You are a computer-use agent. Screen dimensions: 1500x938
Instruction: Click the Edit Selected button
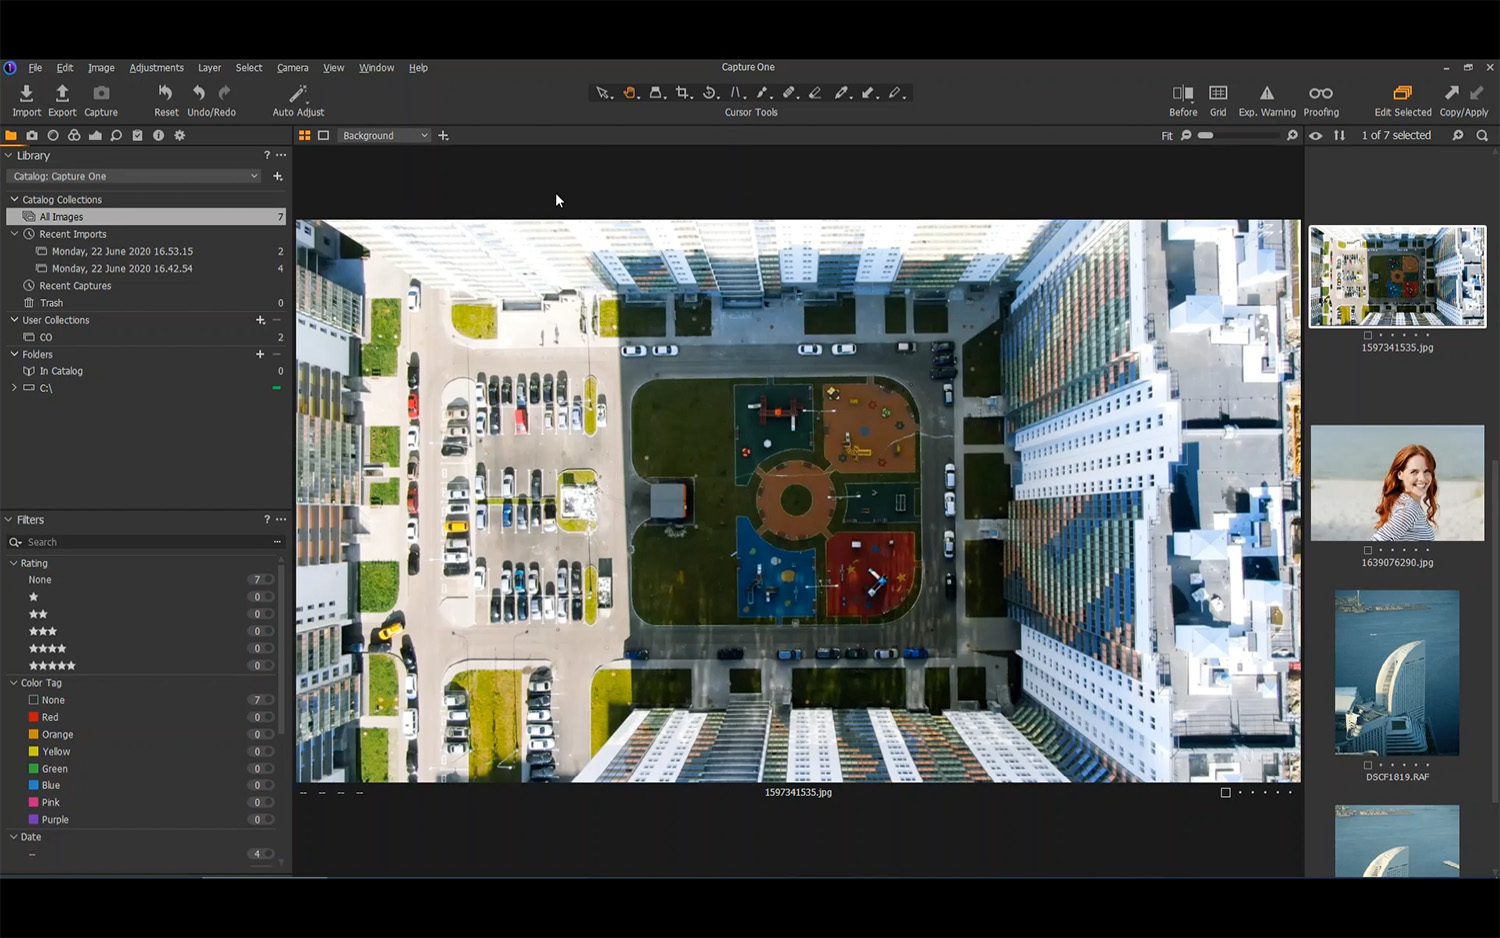click(1402, 94)
